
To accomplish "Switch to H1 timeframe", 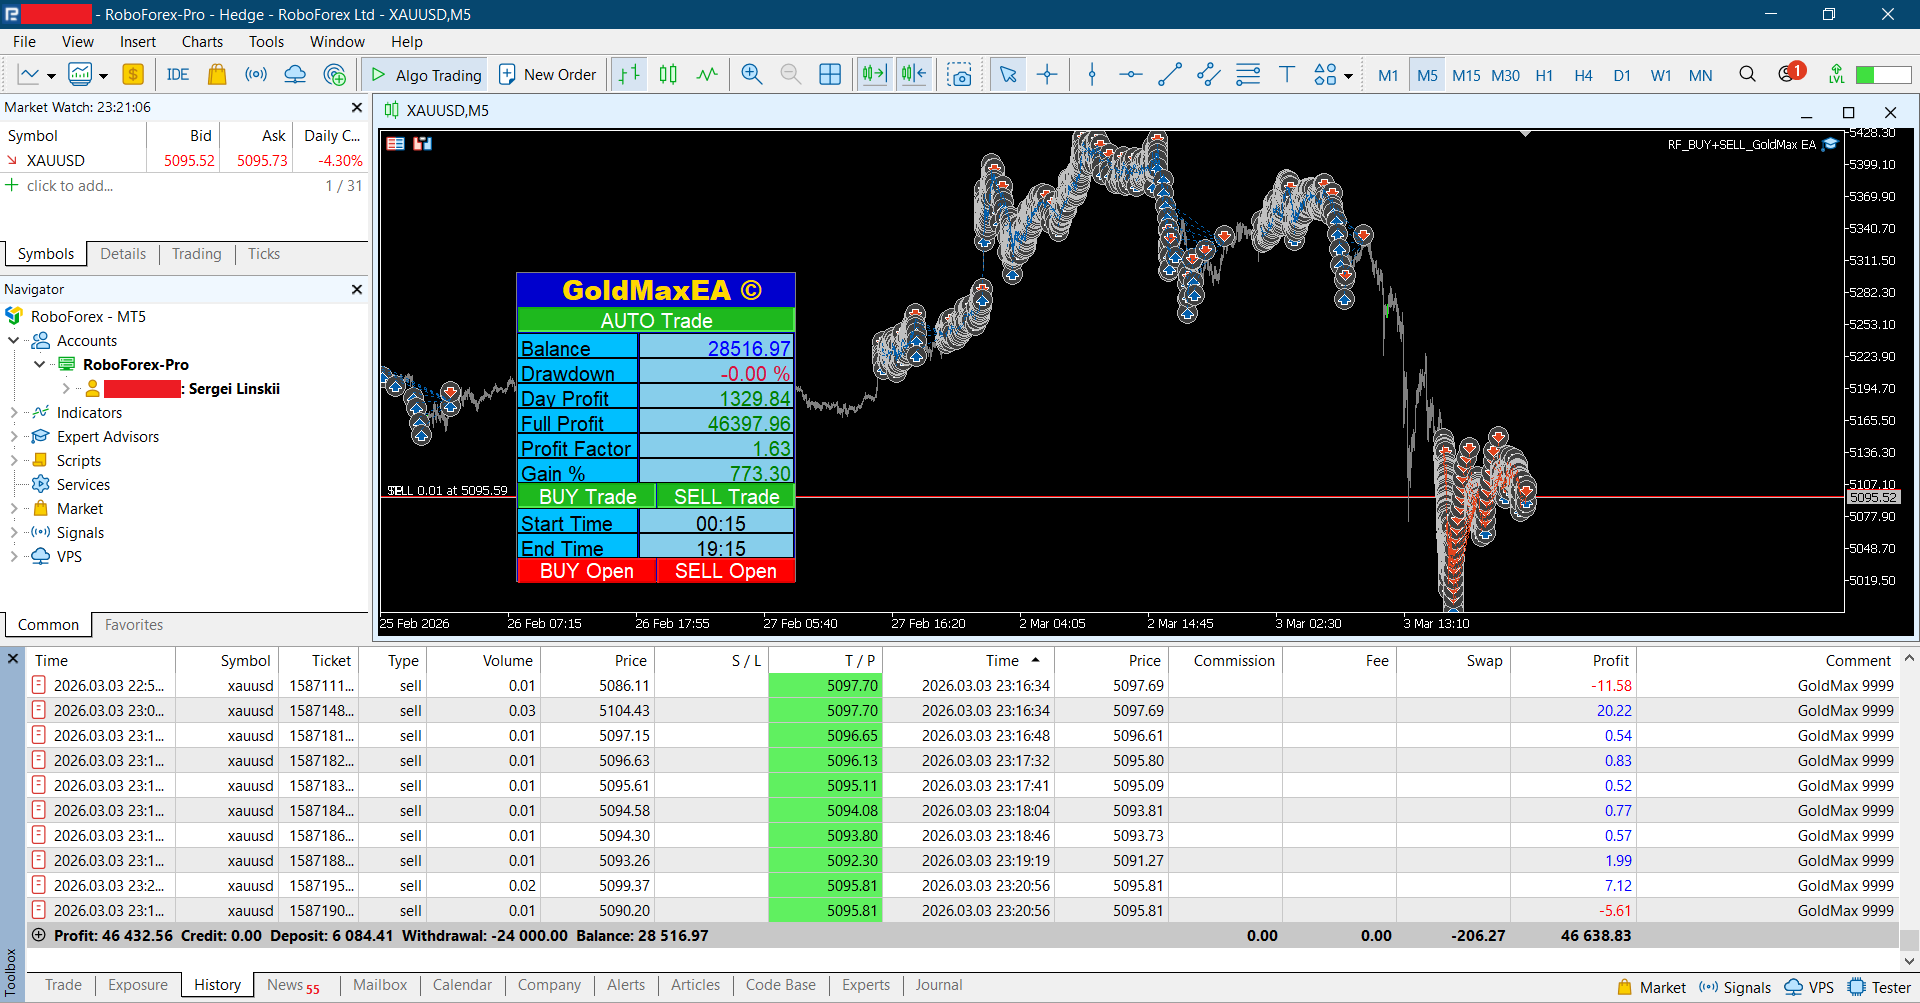I will tap(1544, 75).
